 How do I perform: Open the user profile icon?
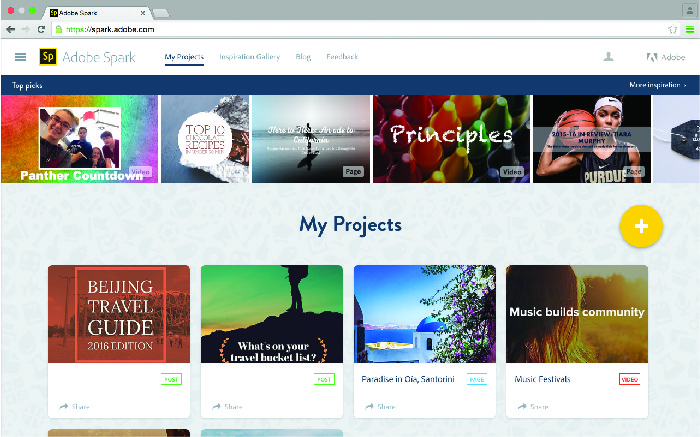pos(608,57)
